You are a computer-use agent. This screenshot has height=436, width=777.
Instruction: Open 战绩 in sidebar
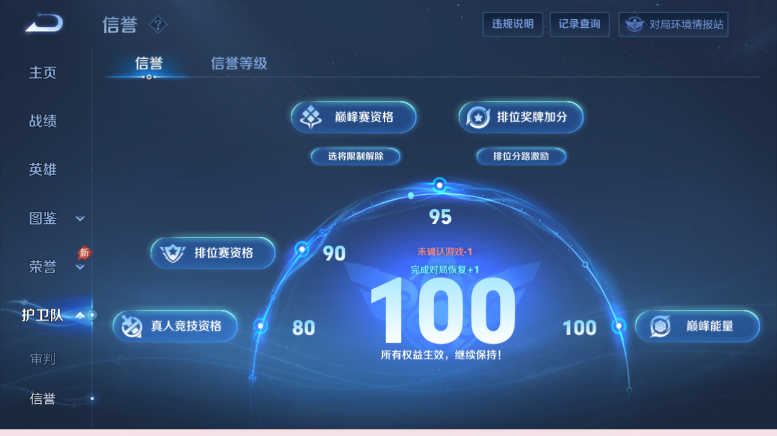point(43,121)
